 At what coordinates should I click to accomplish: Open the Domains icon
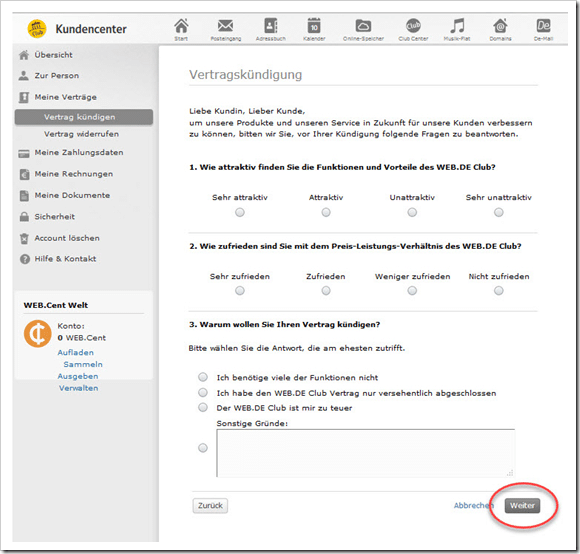coord(500,26)
